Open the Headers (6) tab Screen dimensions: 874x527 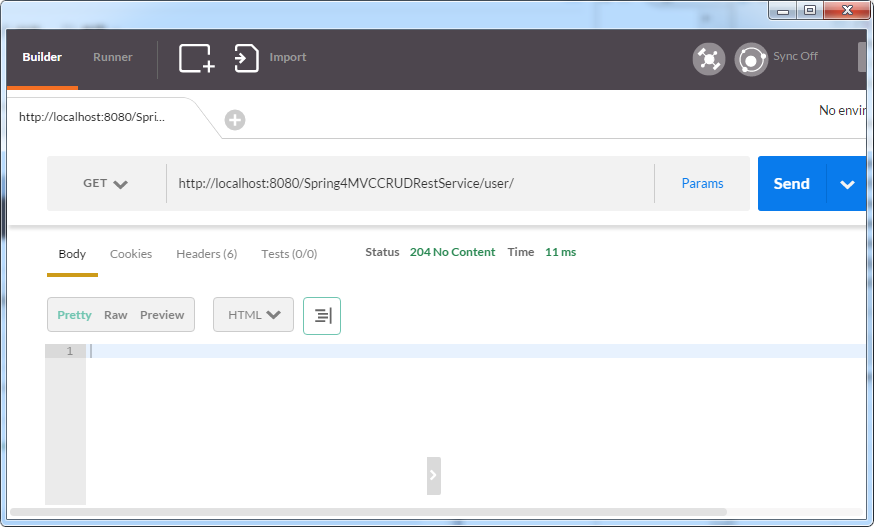(x=207, y=254)
